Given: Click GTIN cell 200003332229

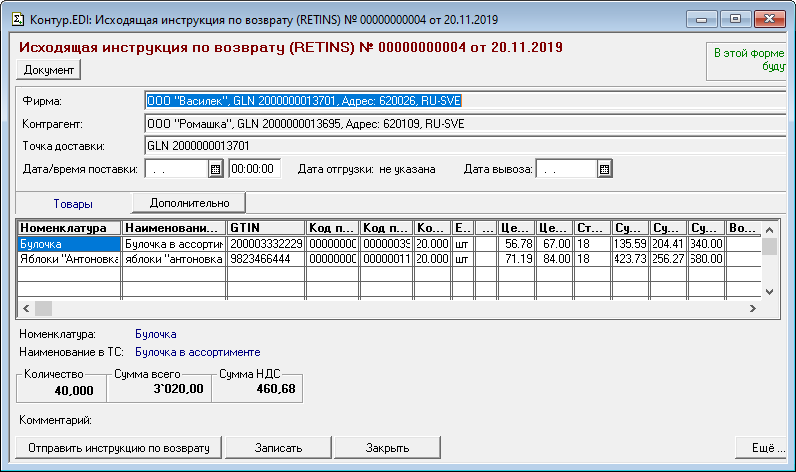Looking at the screenshot, I should pos(266,244).
